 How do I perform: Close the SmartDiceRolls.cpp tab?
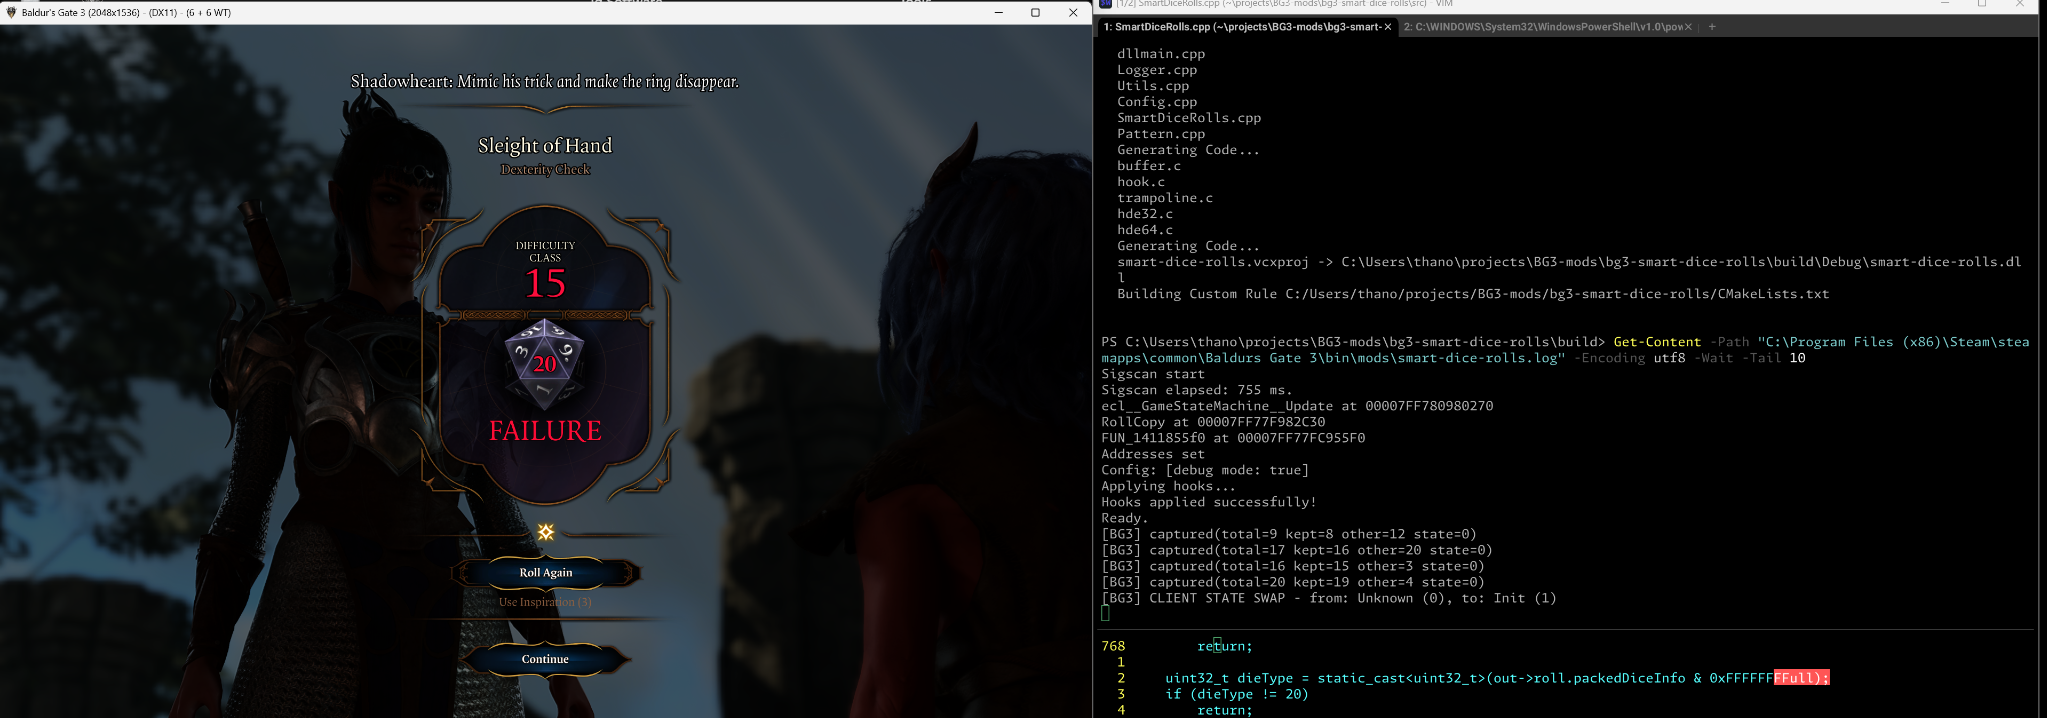click(1388, 27)
